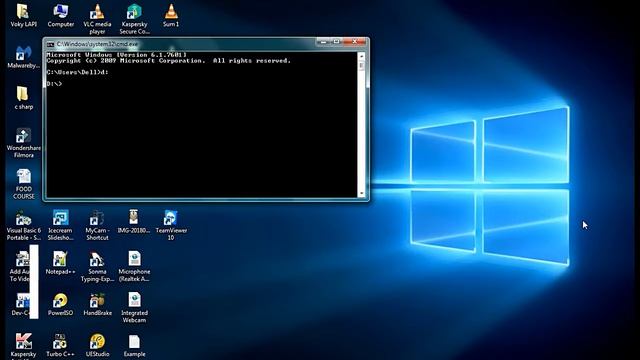640x360 pixels.
Task: Click the cmd vertical scrollbar thumb
Action: point(361,66)
